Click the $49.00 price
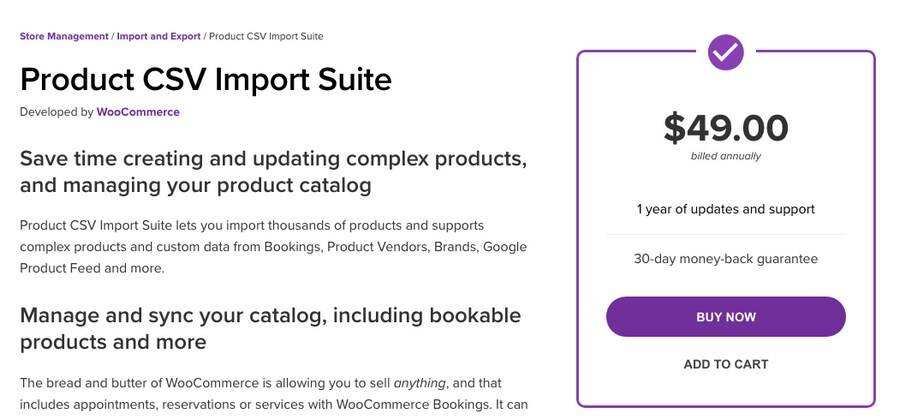This screenshot has width=900, height=420. (x=725, y=128)
